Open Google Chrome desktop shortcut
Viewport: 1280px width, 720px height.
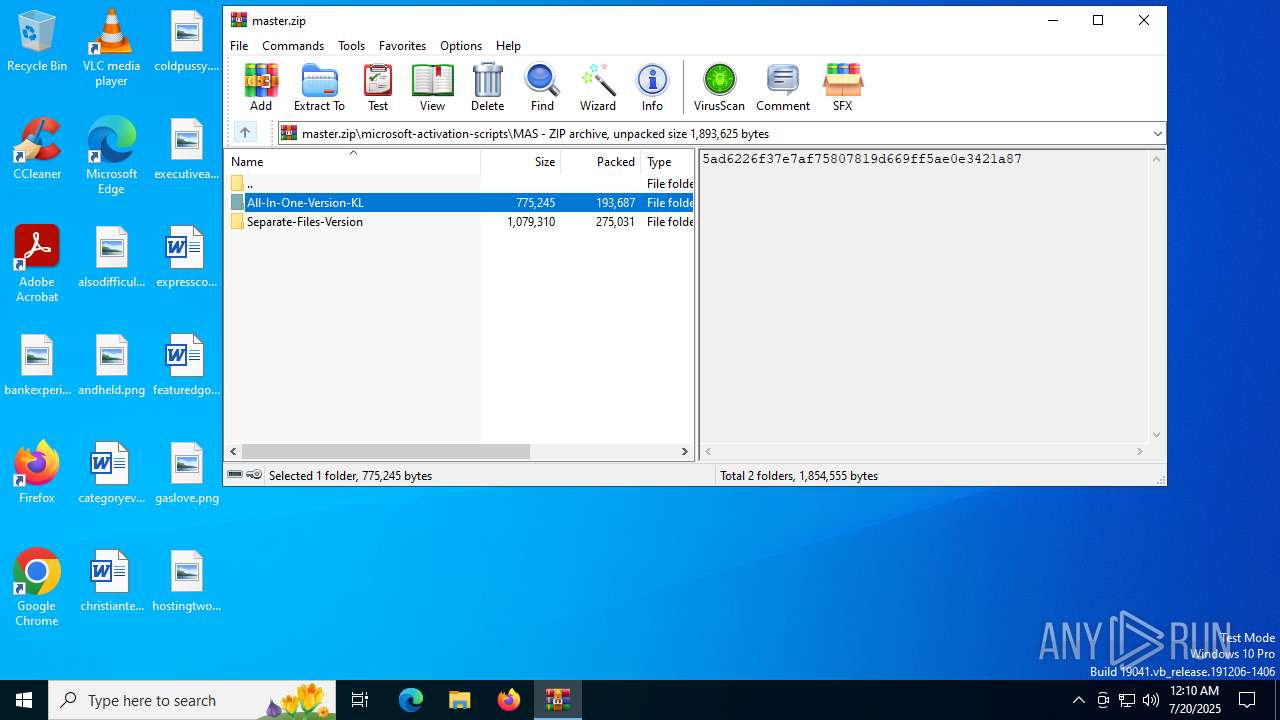click(x=37, y=588)
